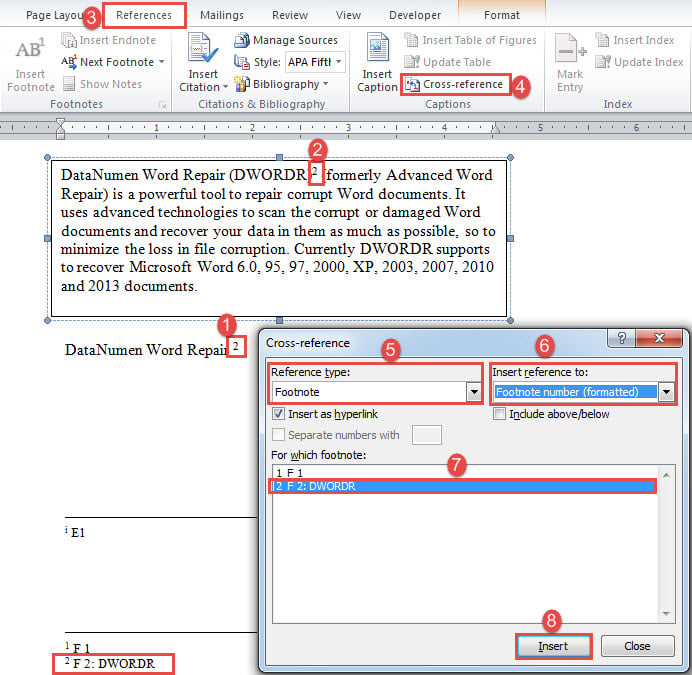Image resolution: width=692 pixels, height=675 pixels.
Task: Open the View tab
Action: point(348,15)
